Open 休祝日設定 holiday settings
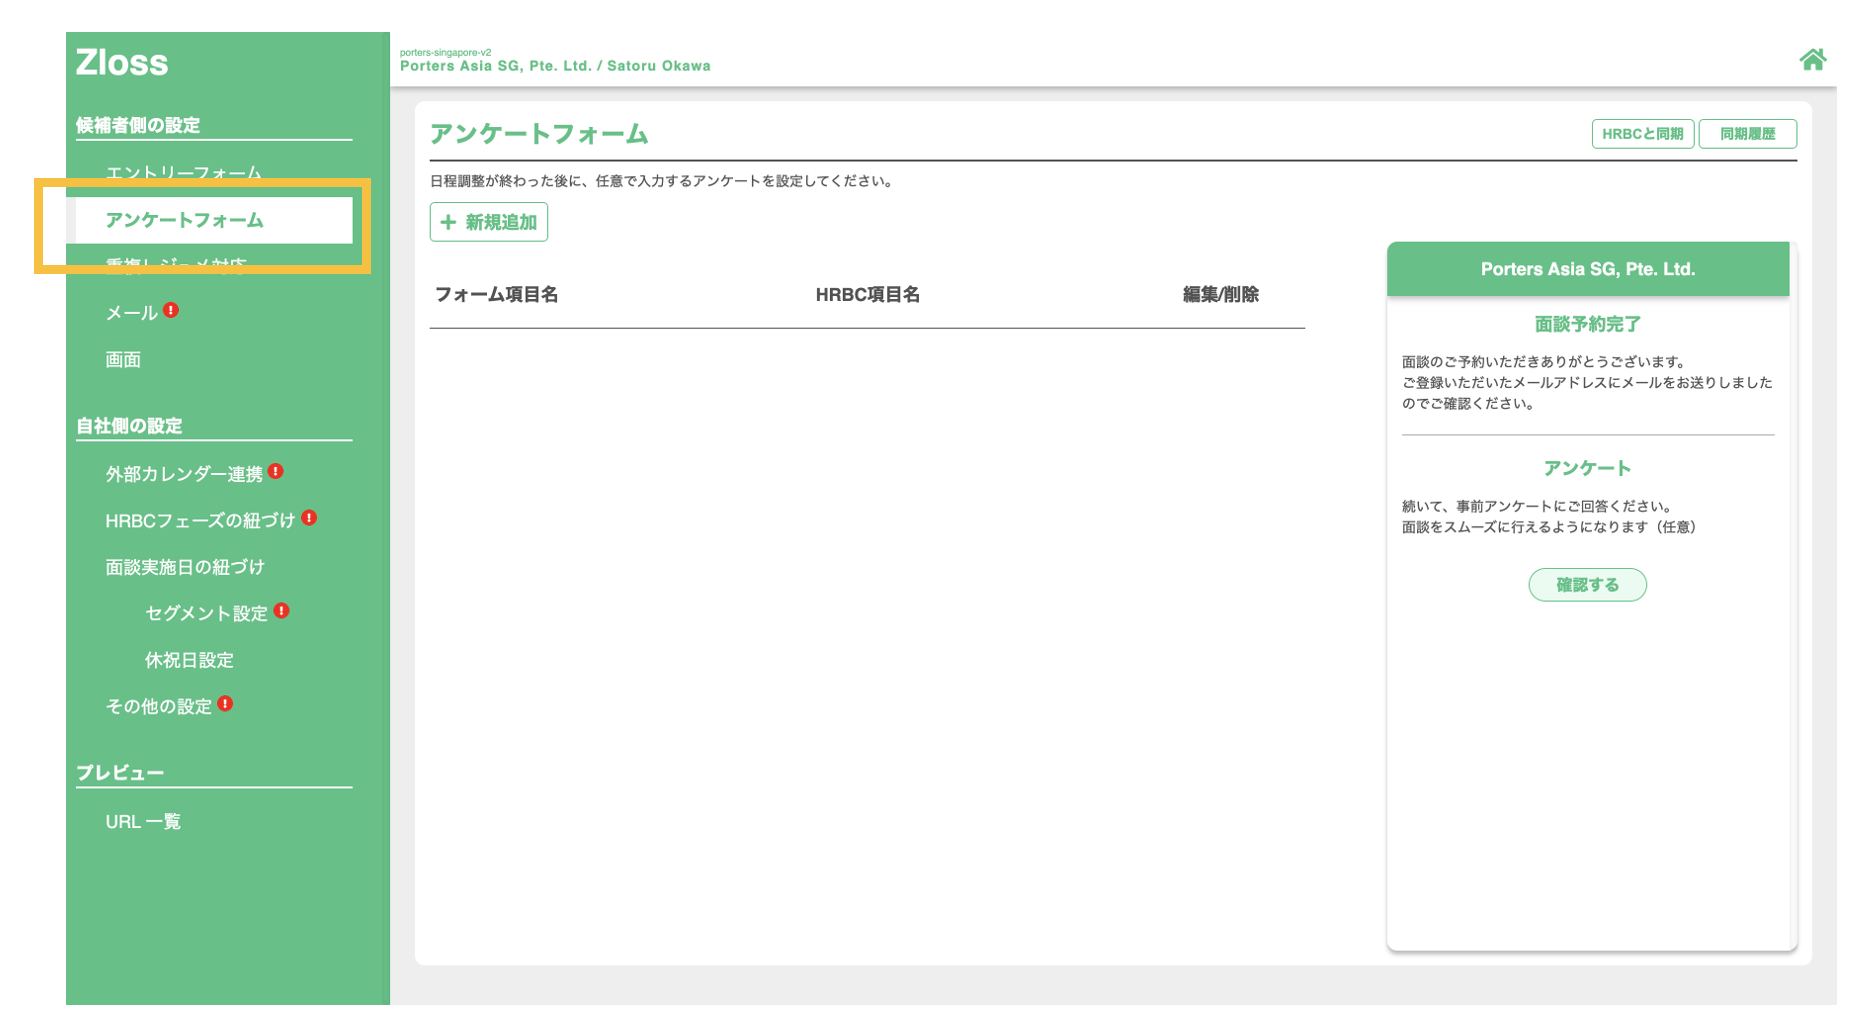The width and height of the screenshot is (1868, 1034). [189, 660]
